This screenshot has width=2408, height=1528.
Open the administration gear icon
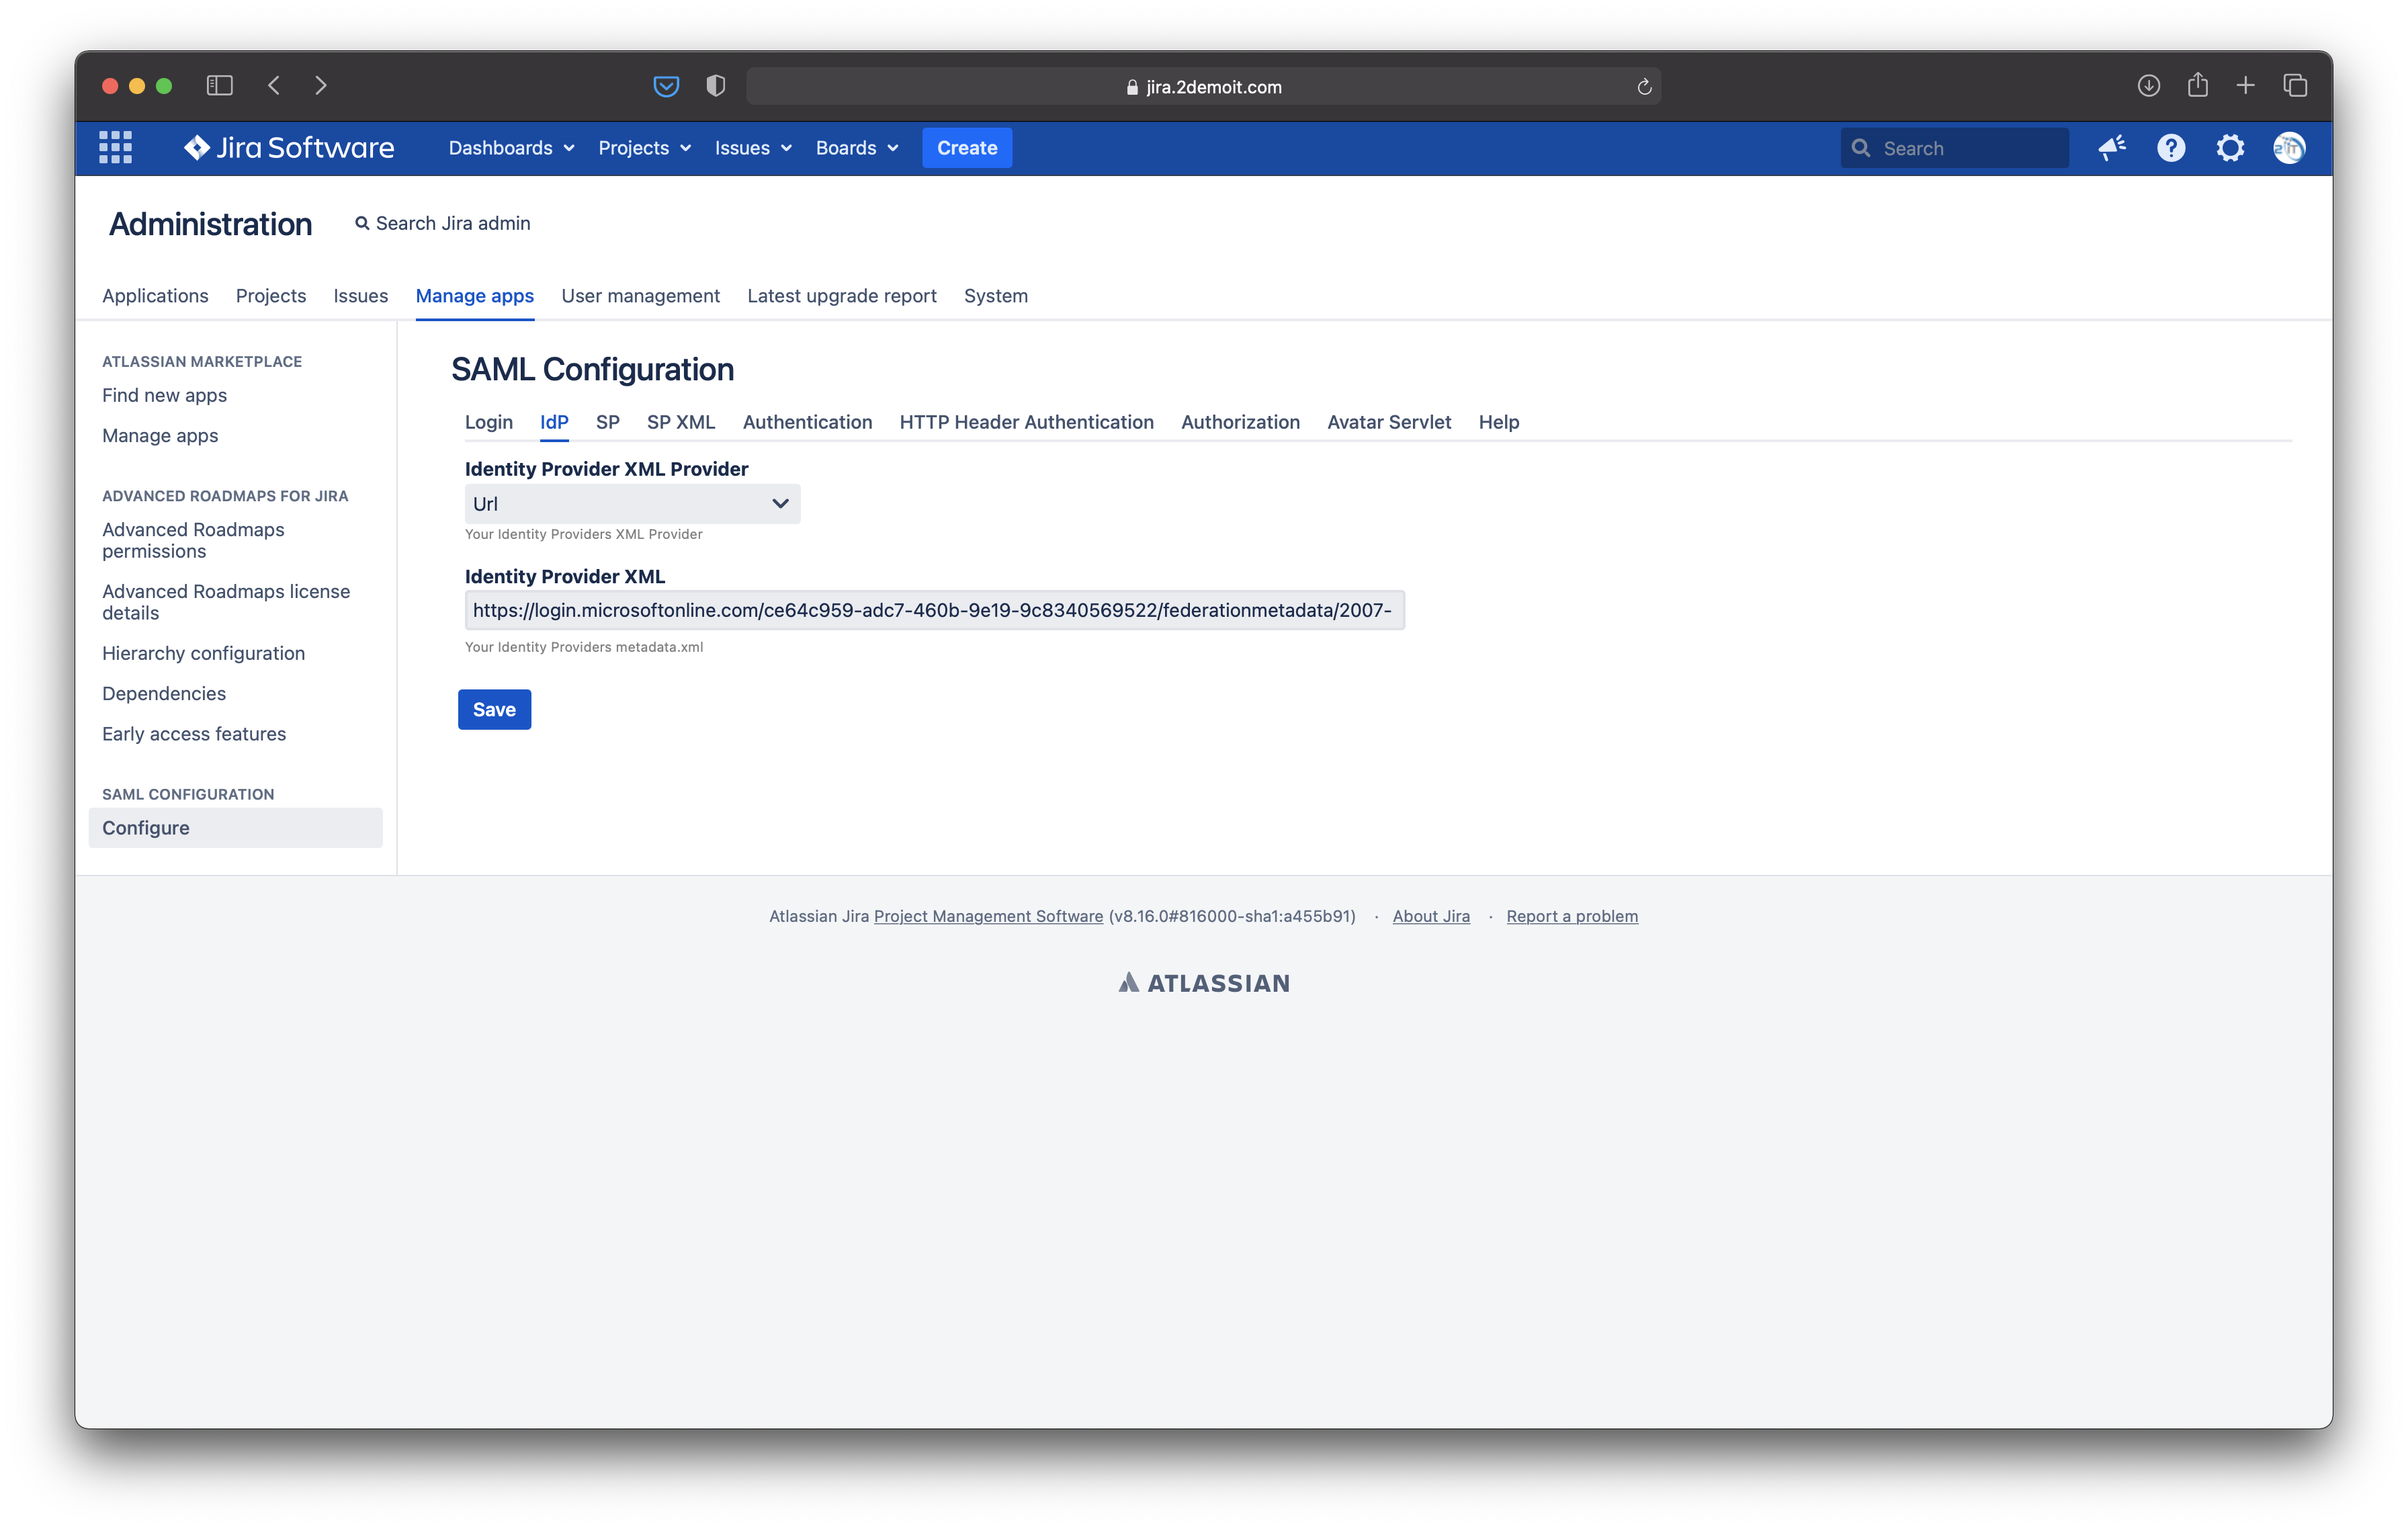(x=2230, y=148)
